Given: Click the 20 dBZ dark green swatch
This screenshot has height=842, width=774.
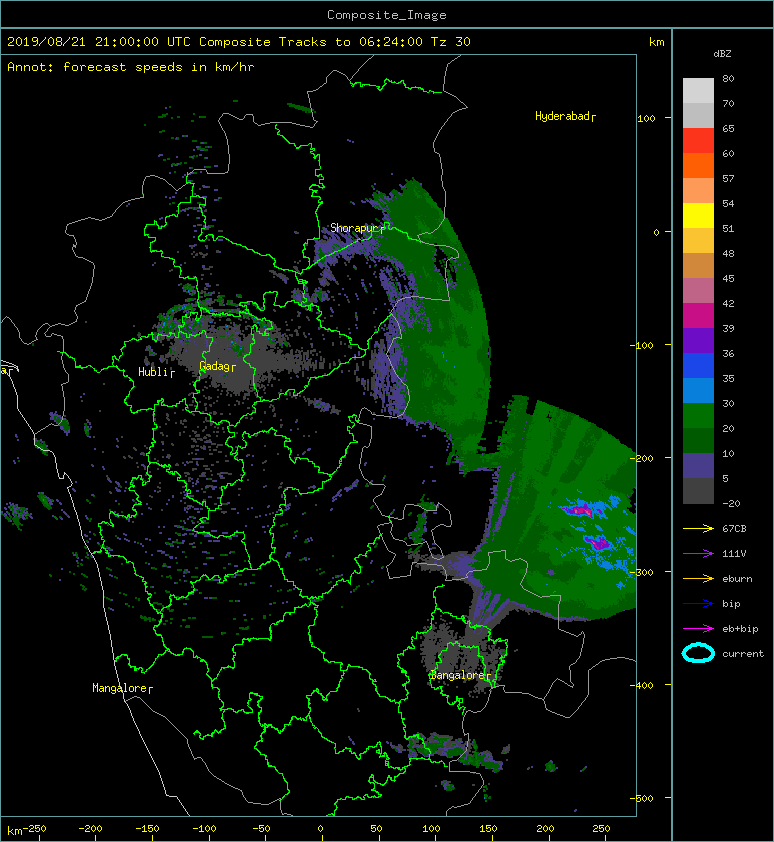Looking at the screenshot, I should 698,440.
